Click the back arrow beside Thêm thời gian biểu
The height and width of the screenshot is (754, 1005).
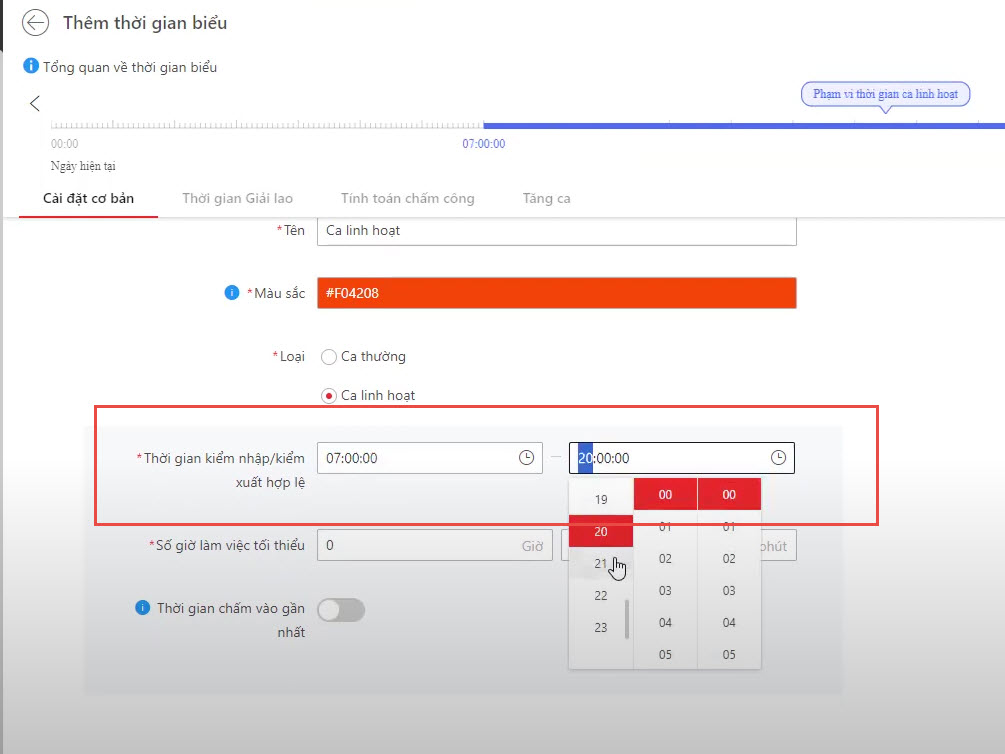[36, 23]
